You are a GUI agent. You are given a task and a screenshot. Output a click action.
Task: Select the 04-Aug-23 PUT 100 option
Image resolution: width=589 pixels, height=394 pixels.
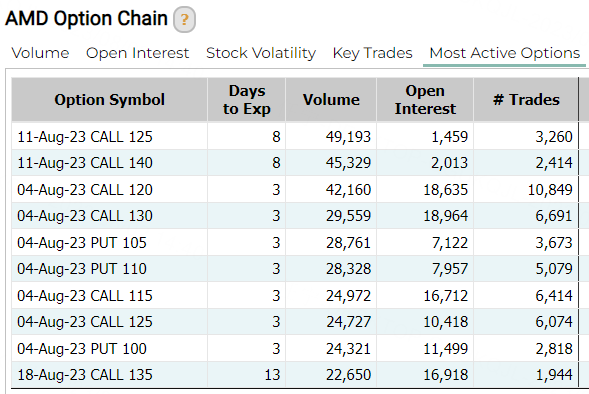click(82, 349)
